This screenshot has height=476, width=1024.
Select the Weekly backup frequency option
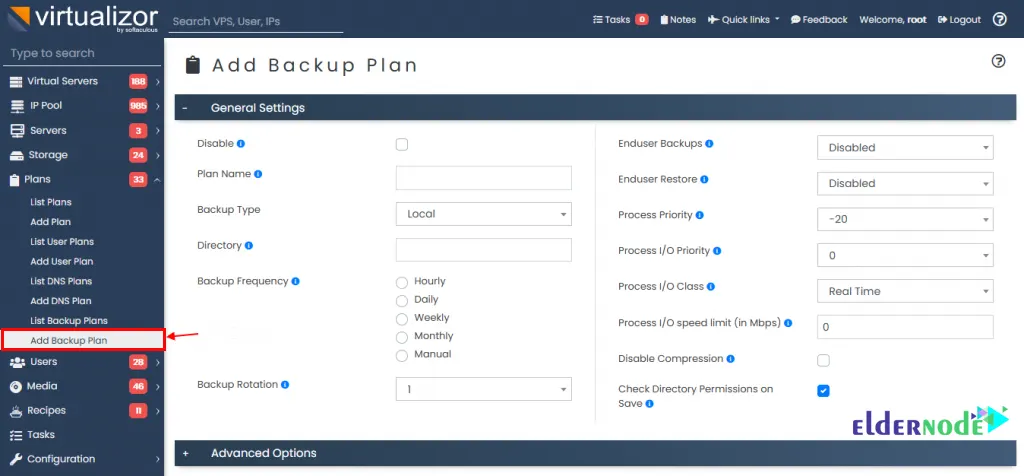click(403, 318)
